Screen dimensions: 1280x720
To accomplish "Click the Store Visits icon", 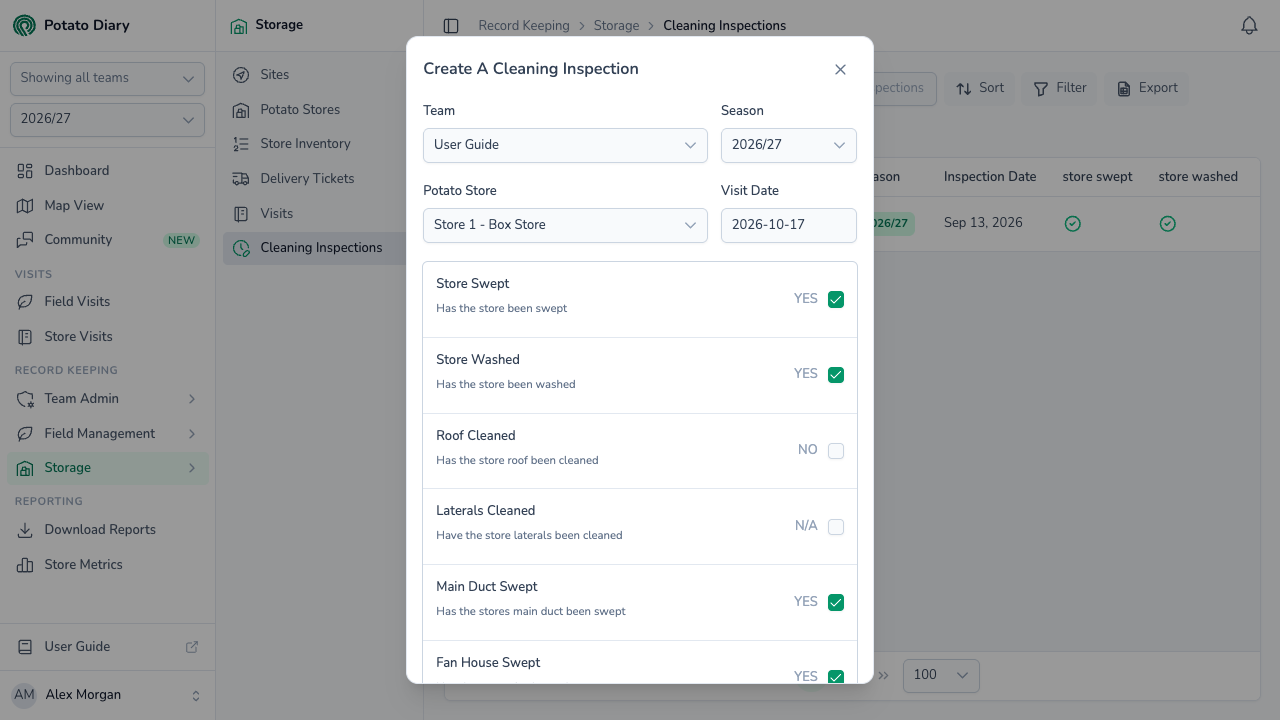I will 25,337.
